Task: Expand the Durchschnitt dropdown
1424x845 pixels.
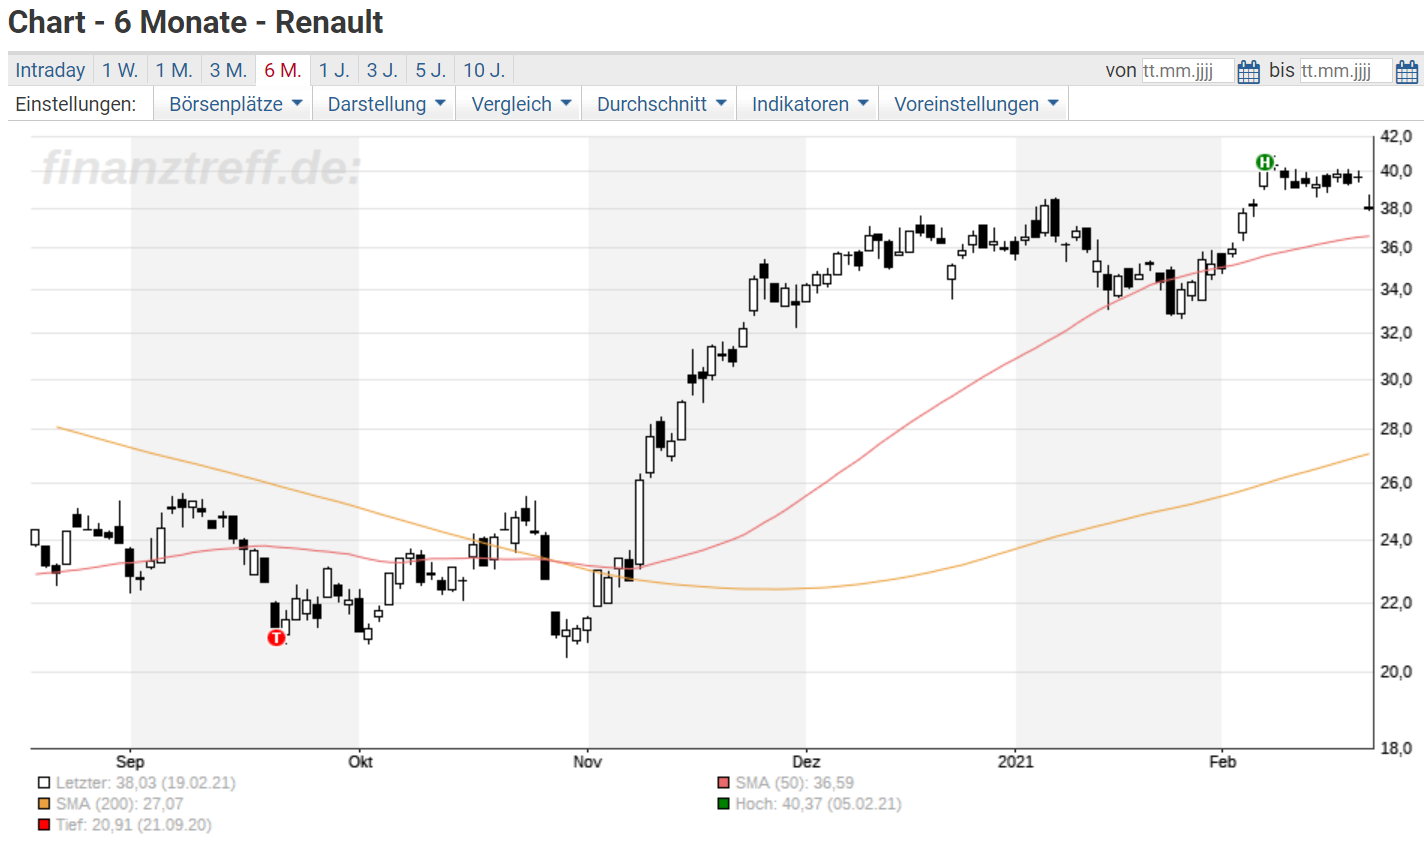Action: tap(660, 104)
